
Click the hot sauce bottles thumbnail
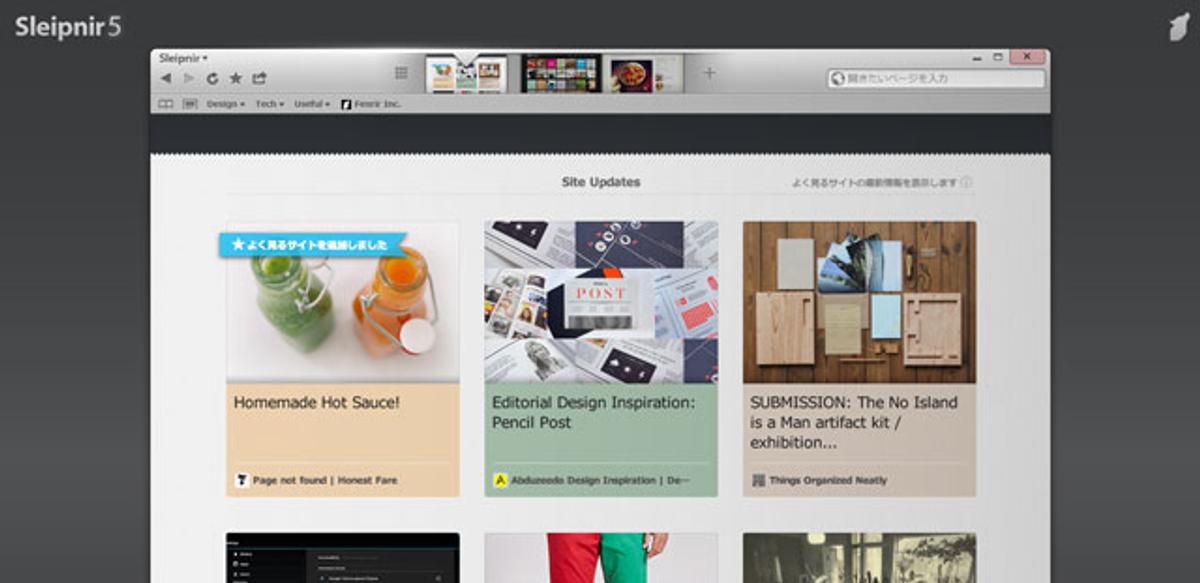[x=343, y=303]
